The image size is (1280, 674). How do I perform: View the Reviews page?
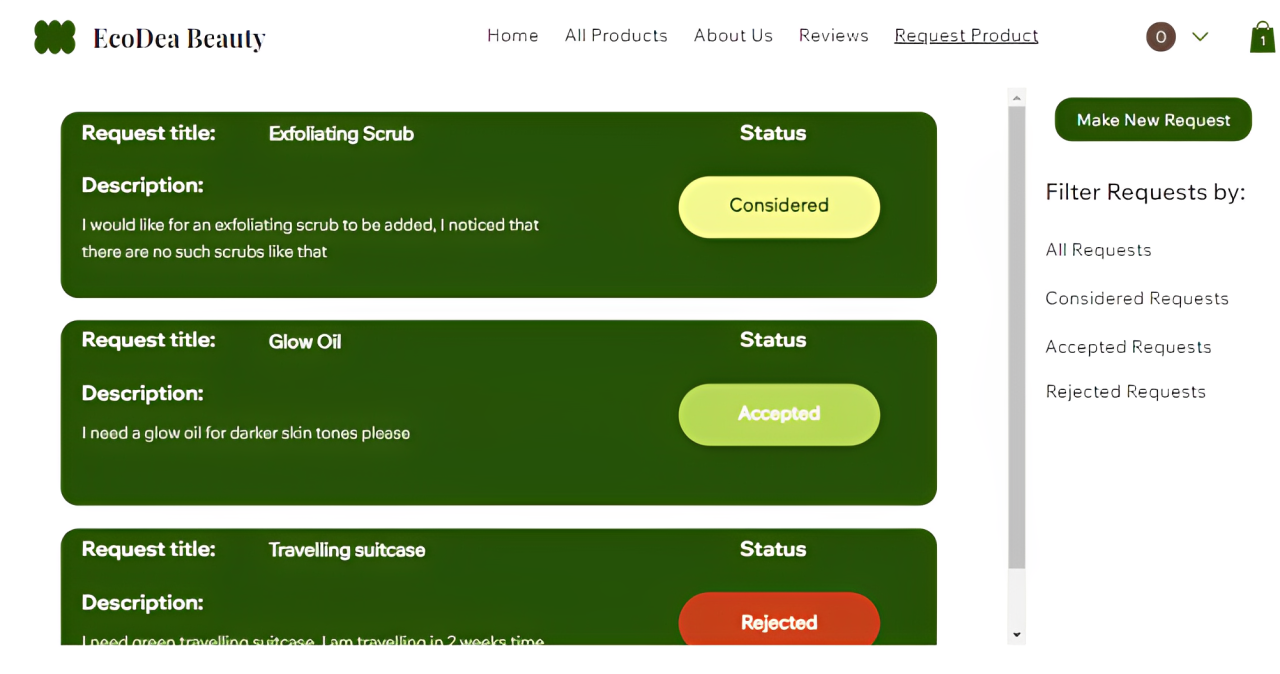point(834,35)
